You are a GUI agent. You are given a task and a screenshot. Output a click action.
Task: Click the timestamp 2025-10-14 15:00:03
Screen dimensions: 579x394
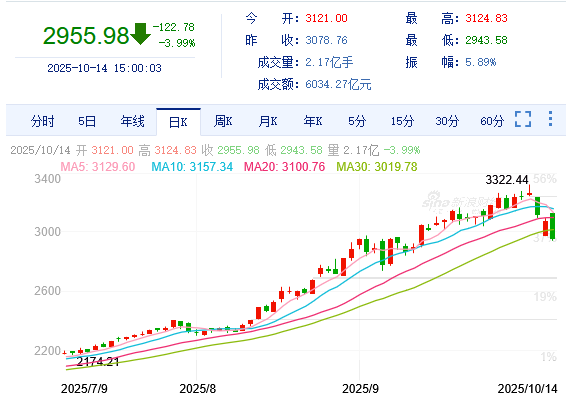(105, 68)
